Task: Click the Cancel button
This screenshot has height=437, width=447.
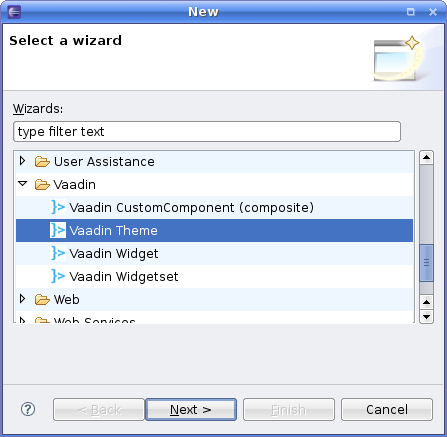Action: (x=387, y=409)
